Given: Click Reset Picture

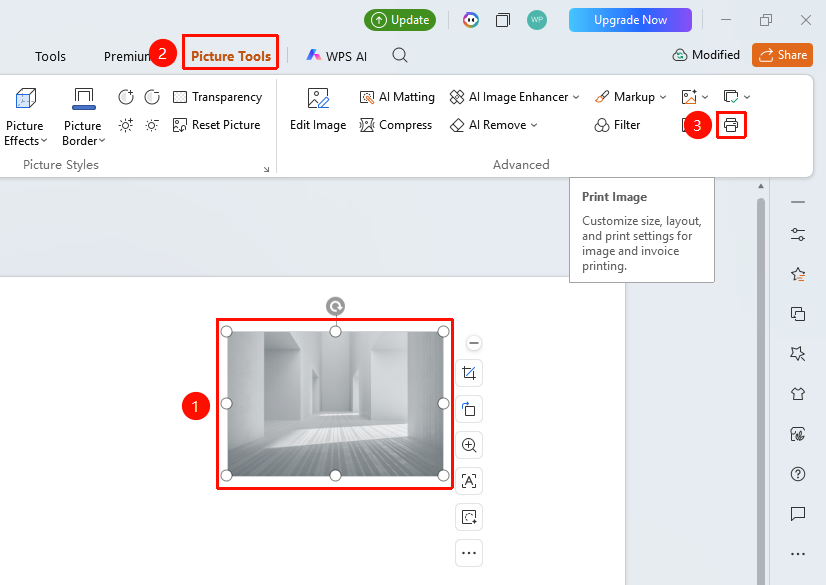Looking at the screenshot, I should point(217,125).
